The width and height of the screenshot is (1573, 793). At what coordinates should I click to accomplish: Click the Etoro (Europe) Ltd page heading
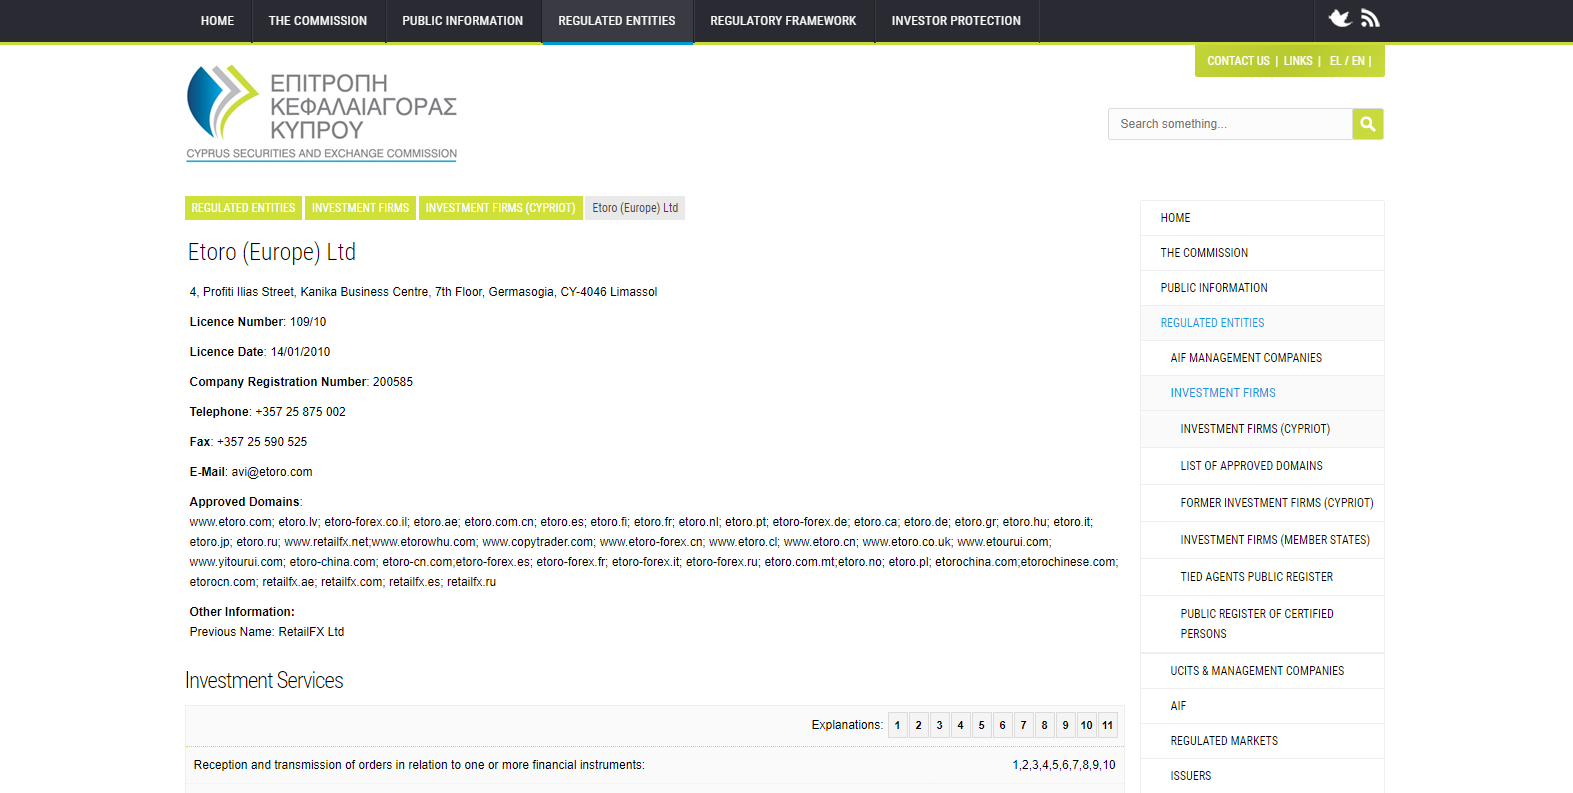[x=272, y=252]
